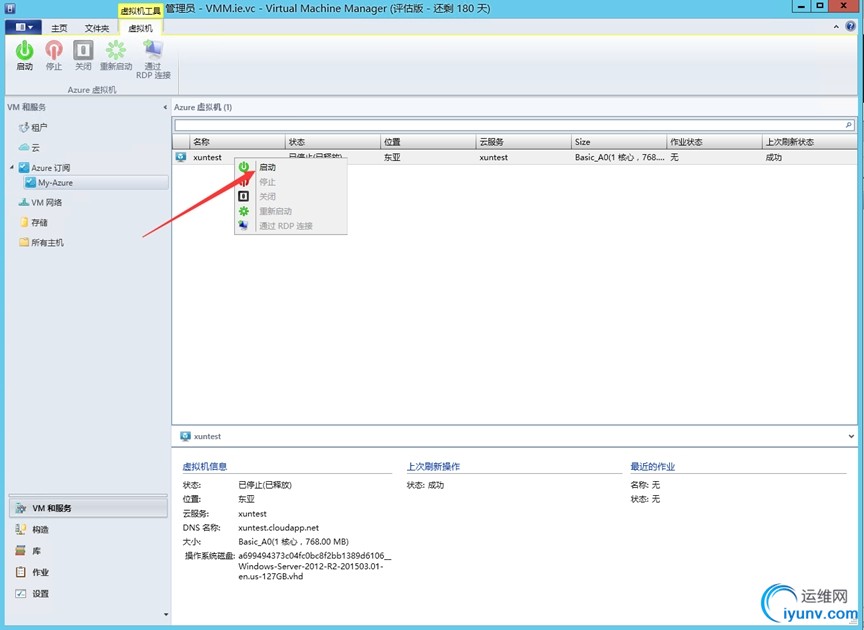Click the workspace overflow arrow at bottom
The height and width of the screenshot is (630, 864).
click(x=166, y=614)
